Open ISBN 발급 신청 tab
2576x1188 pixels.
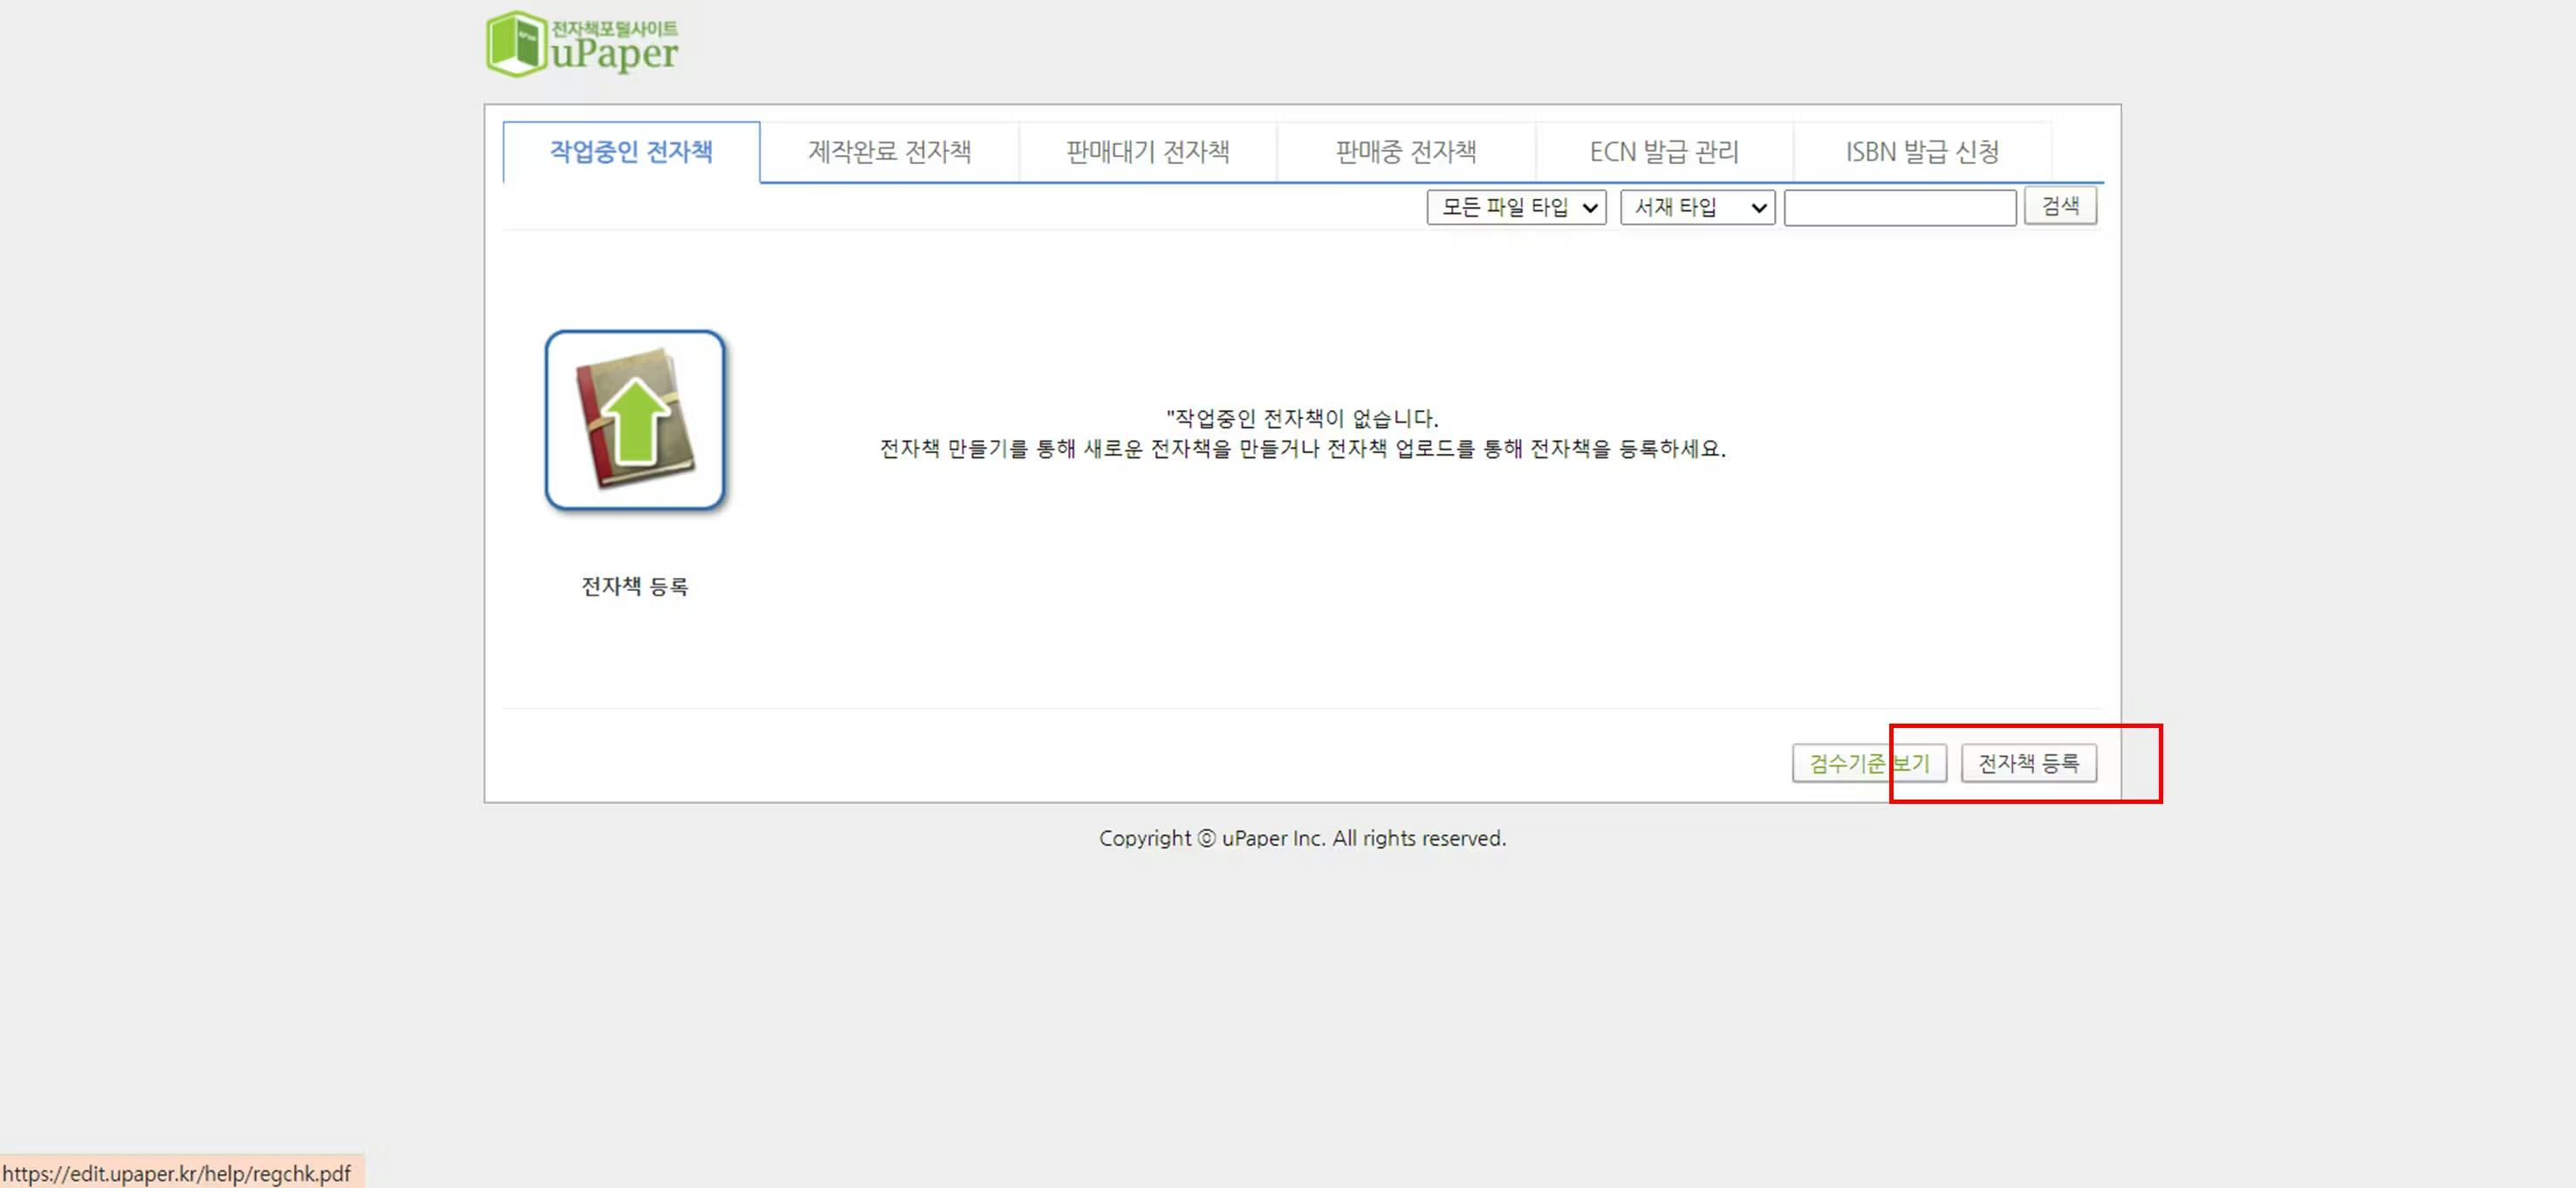pyautogui.click(x=1921, y=152)
